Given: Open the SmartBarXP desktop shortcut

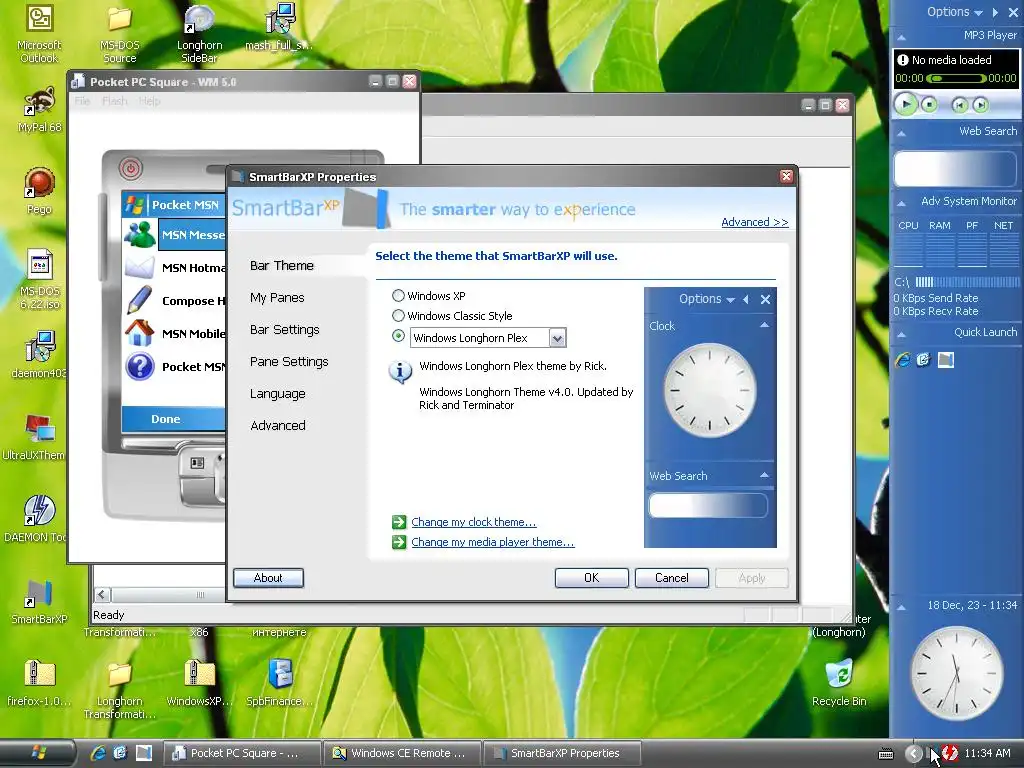Looking at the screenshot, I should point(39,601).
